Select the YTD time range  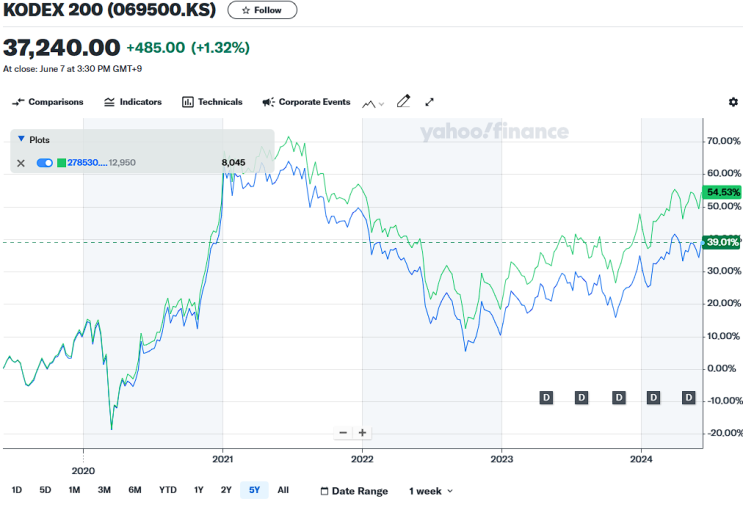click(x=168, y=490)
